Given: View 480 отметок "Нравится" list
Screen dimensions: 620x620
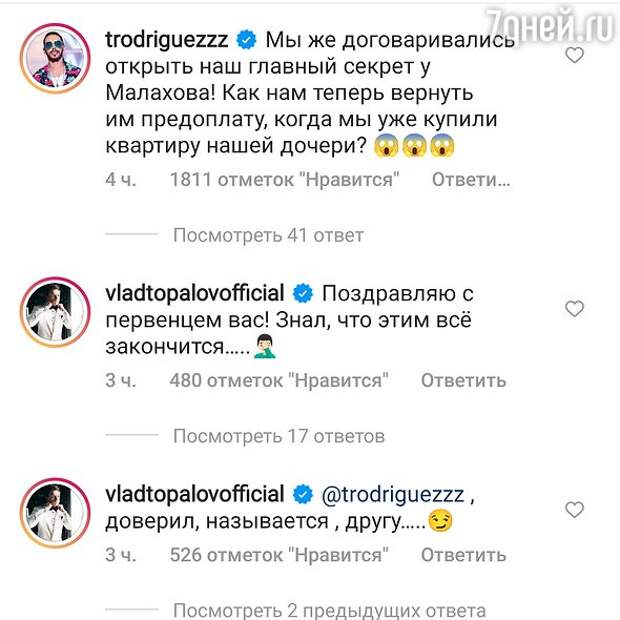Looking at the screenshot, I should (279, 380).
